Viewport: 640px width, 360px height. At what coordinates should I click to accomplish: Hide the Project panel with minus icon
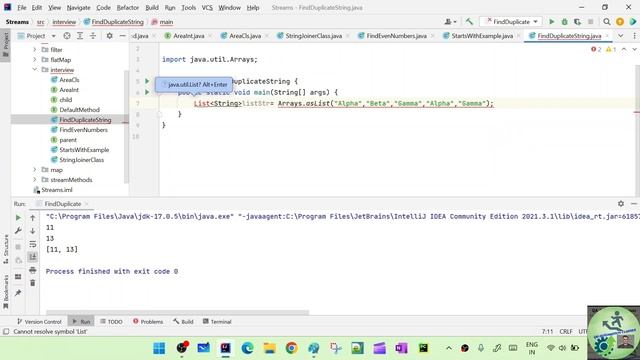point(122,36)
